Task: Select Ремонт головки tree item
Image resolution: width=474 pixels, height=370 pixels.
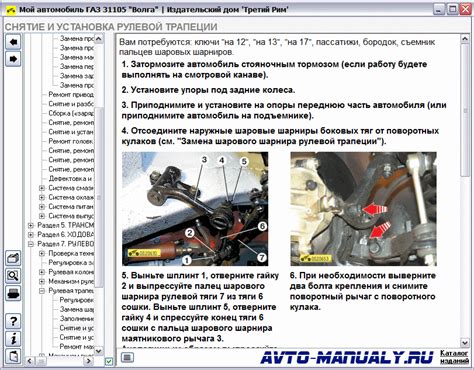Action: (71, 141)
